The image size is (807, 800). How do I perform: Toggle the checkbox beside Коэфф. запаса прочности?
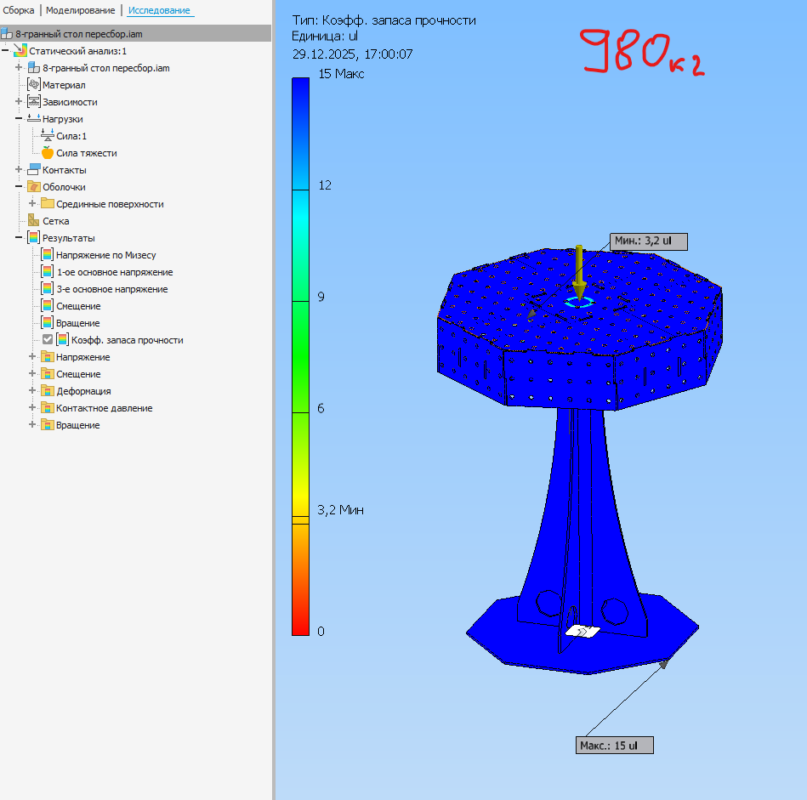pyautogui.click(x=47, y=339)
